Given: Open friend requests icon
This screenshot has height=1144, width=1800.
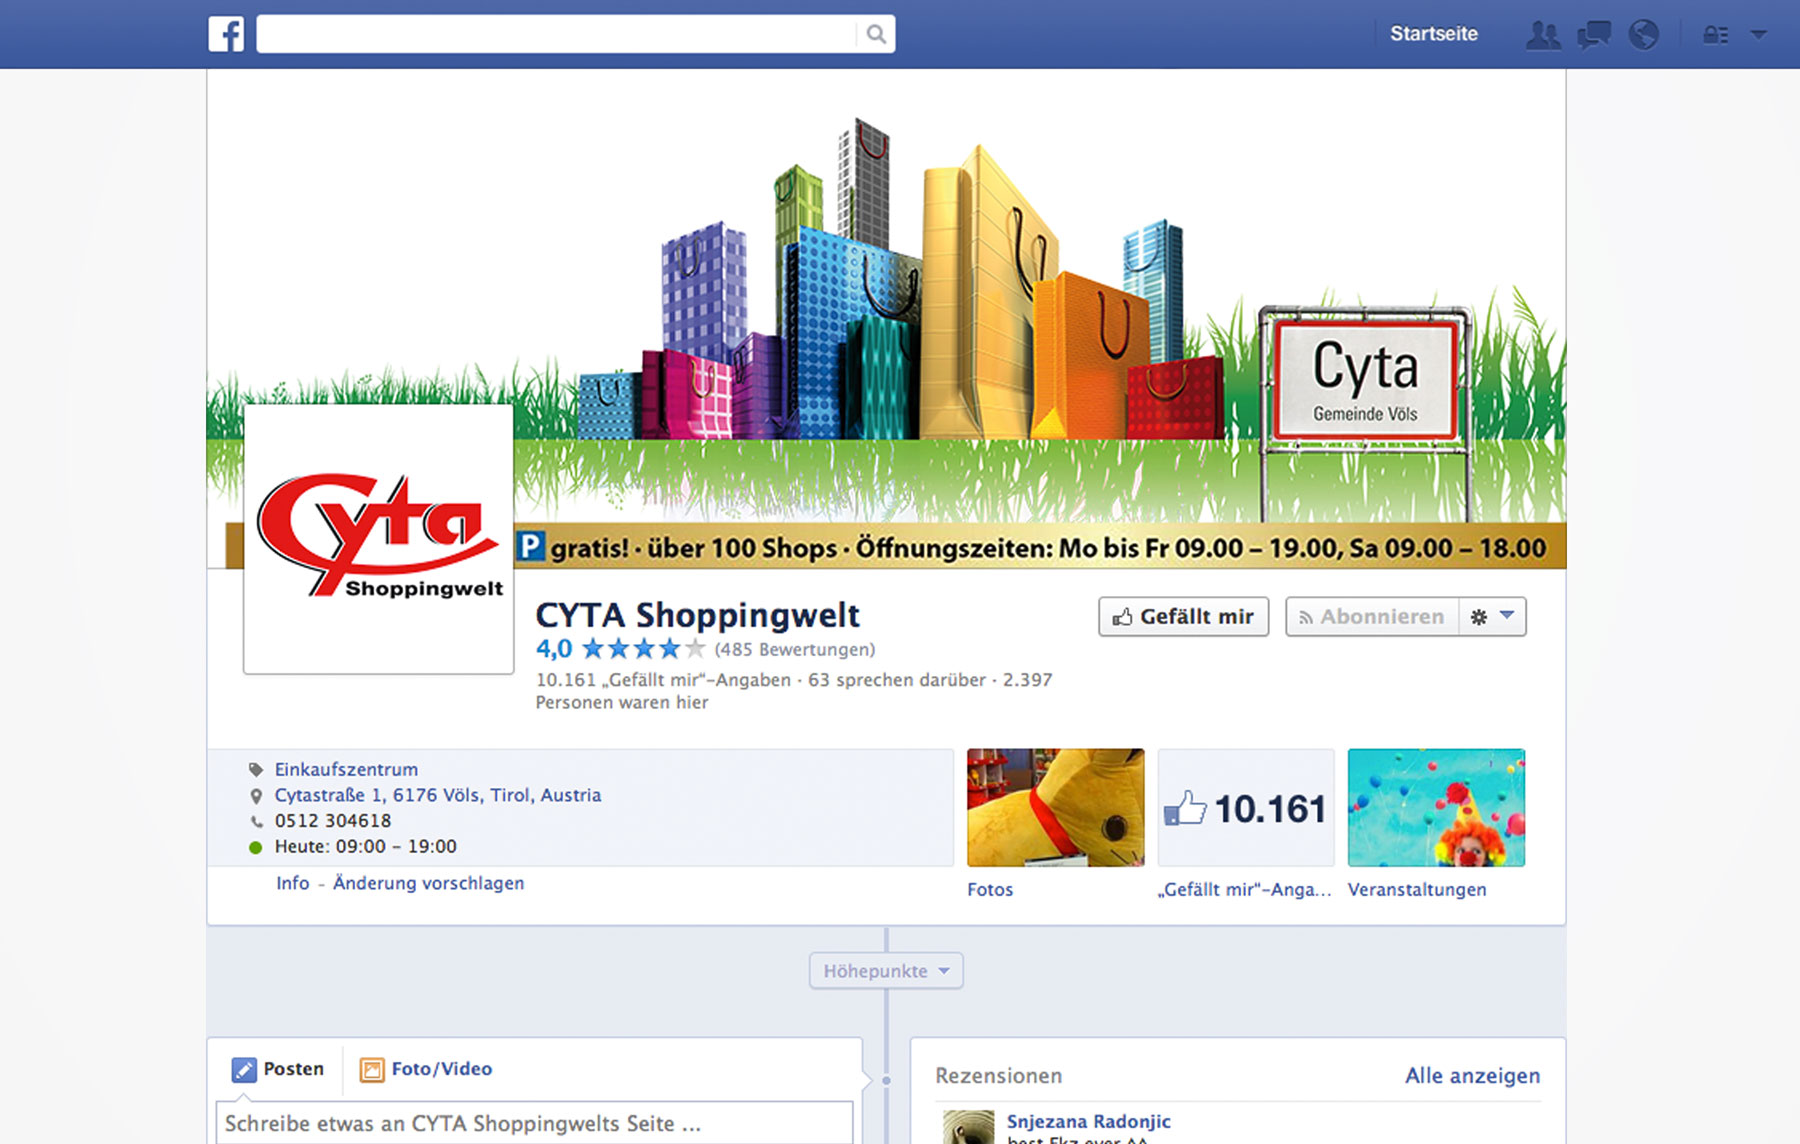Looking at the screenshot, I should (x=1543, y=35).
